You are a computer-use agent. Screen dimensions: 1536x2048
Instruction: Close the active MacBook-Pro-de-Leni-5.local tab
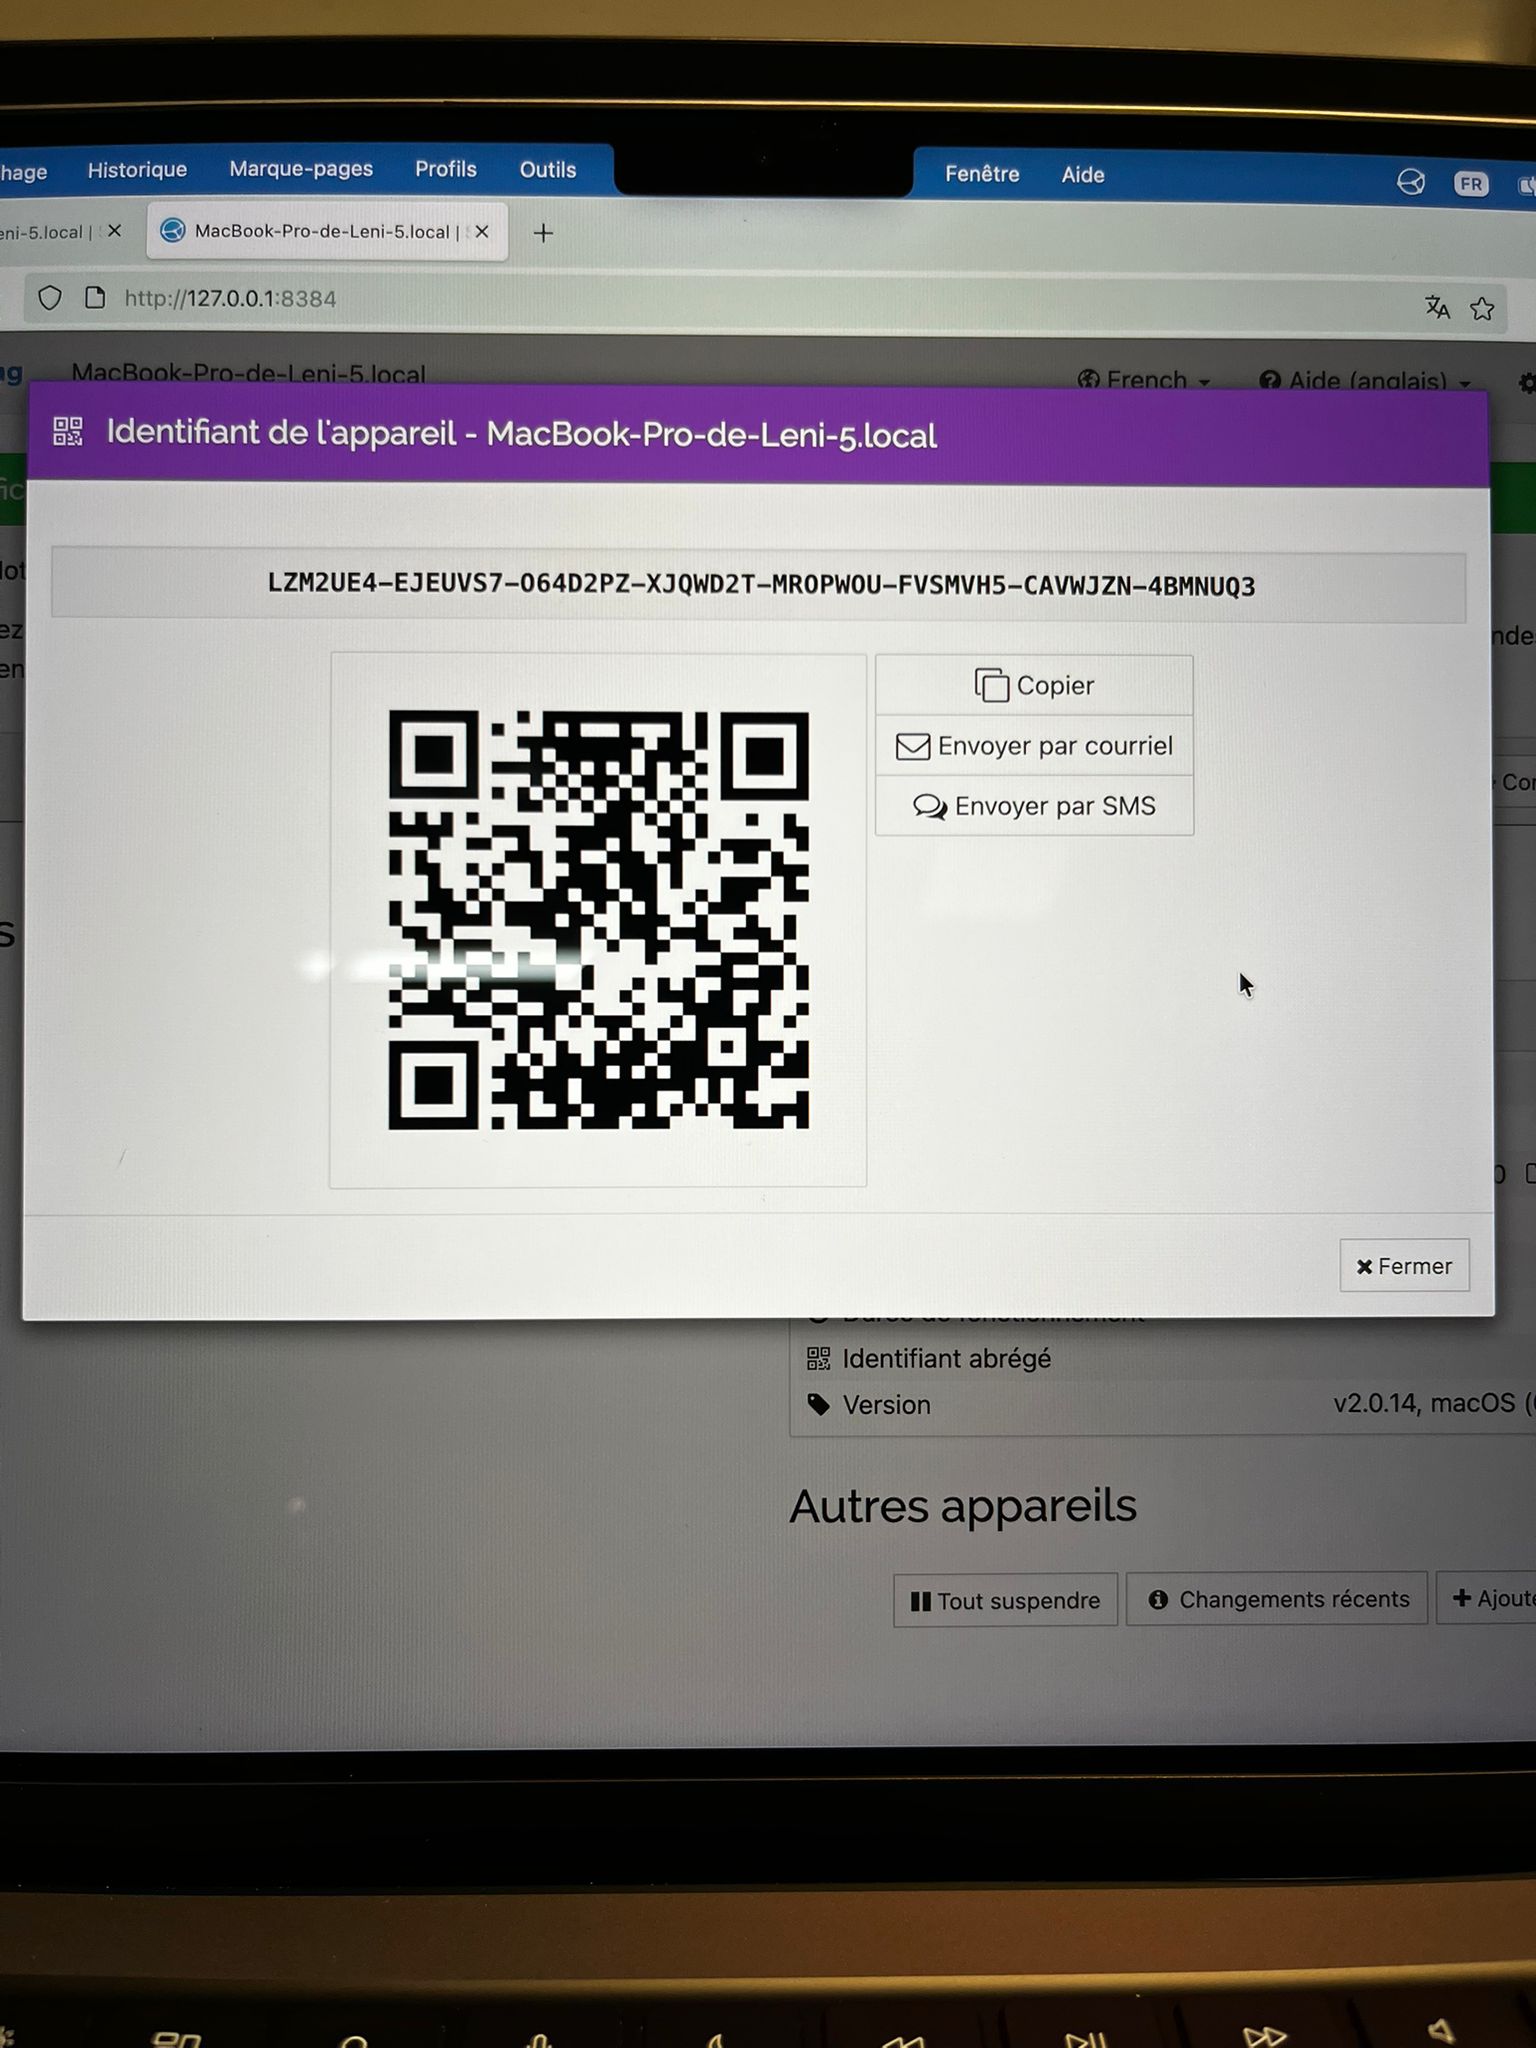(482, 232)
